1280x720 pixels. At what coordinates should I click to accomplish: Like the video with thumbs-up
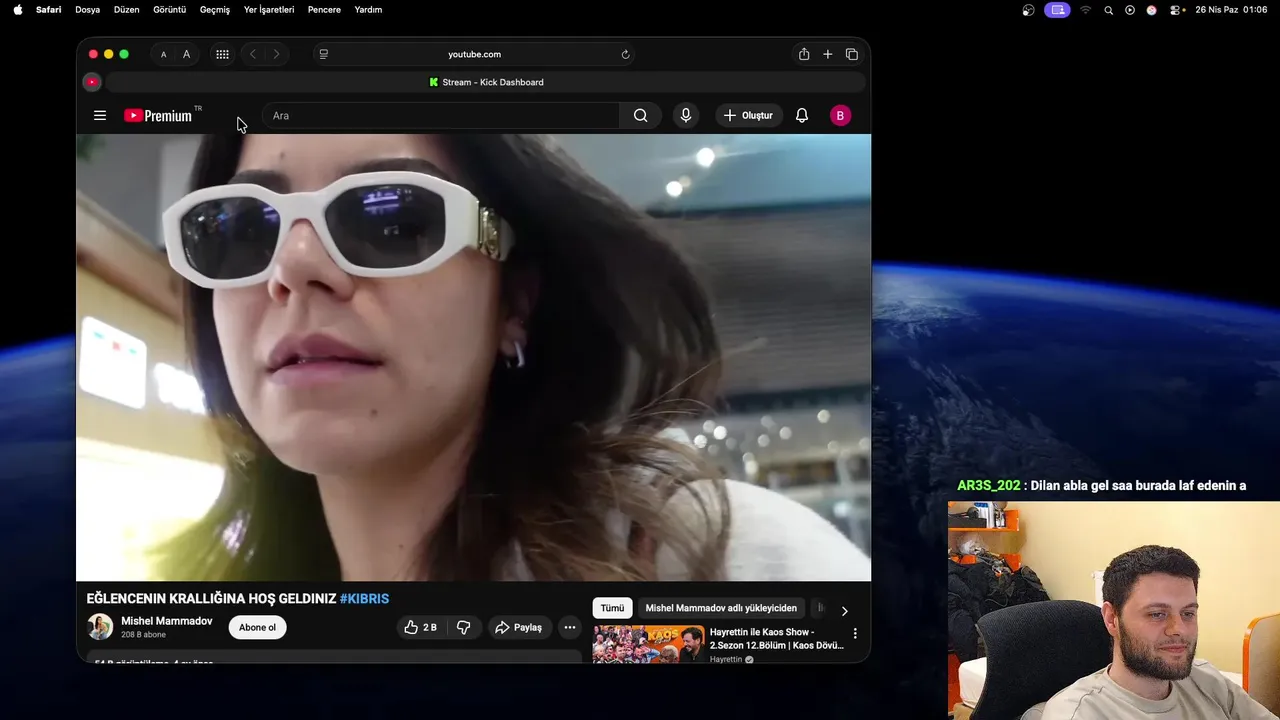point(420,627)
